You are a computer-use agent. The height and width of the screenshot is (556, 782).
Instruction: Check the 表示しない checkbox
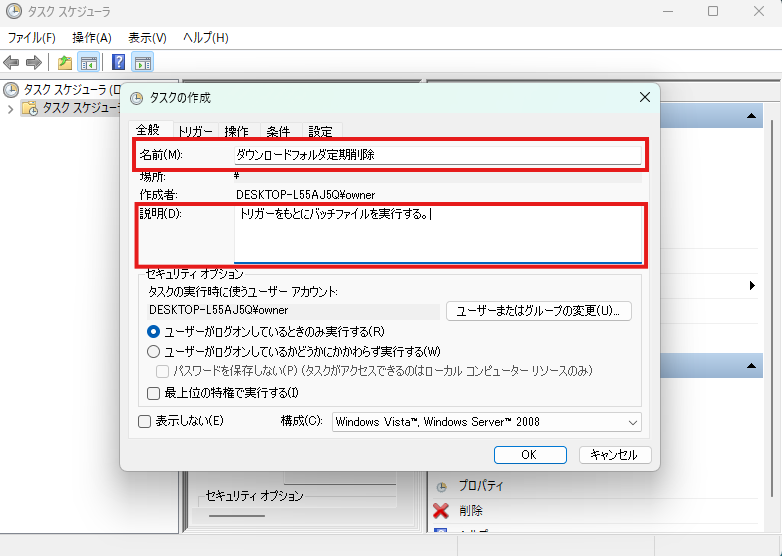(145, 421)
